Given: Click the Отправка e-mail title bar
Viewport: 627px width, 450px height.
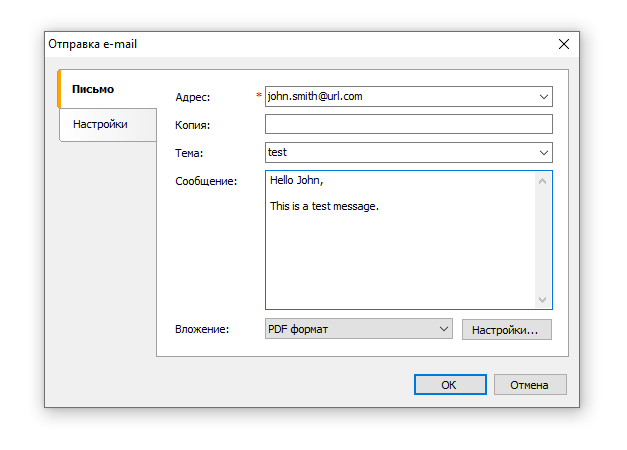Looking at the screenshot, I should [300, 44].
